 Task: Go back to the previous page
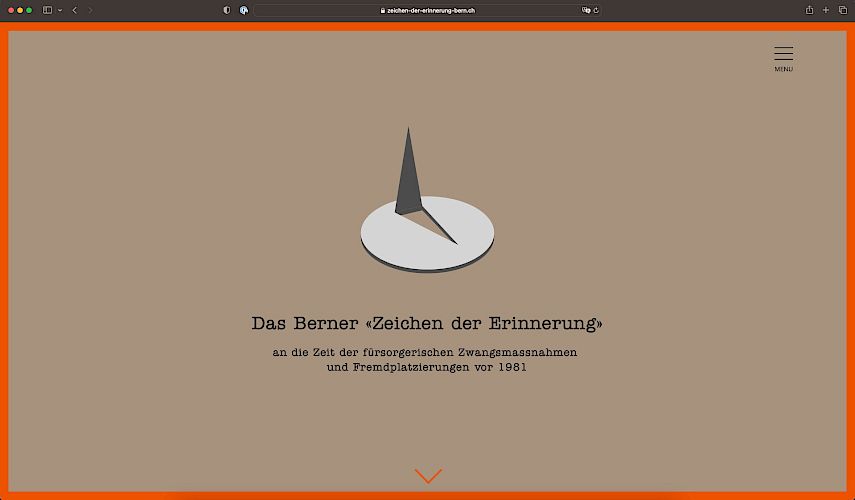click(x=74, y=10)
